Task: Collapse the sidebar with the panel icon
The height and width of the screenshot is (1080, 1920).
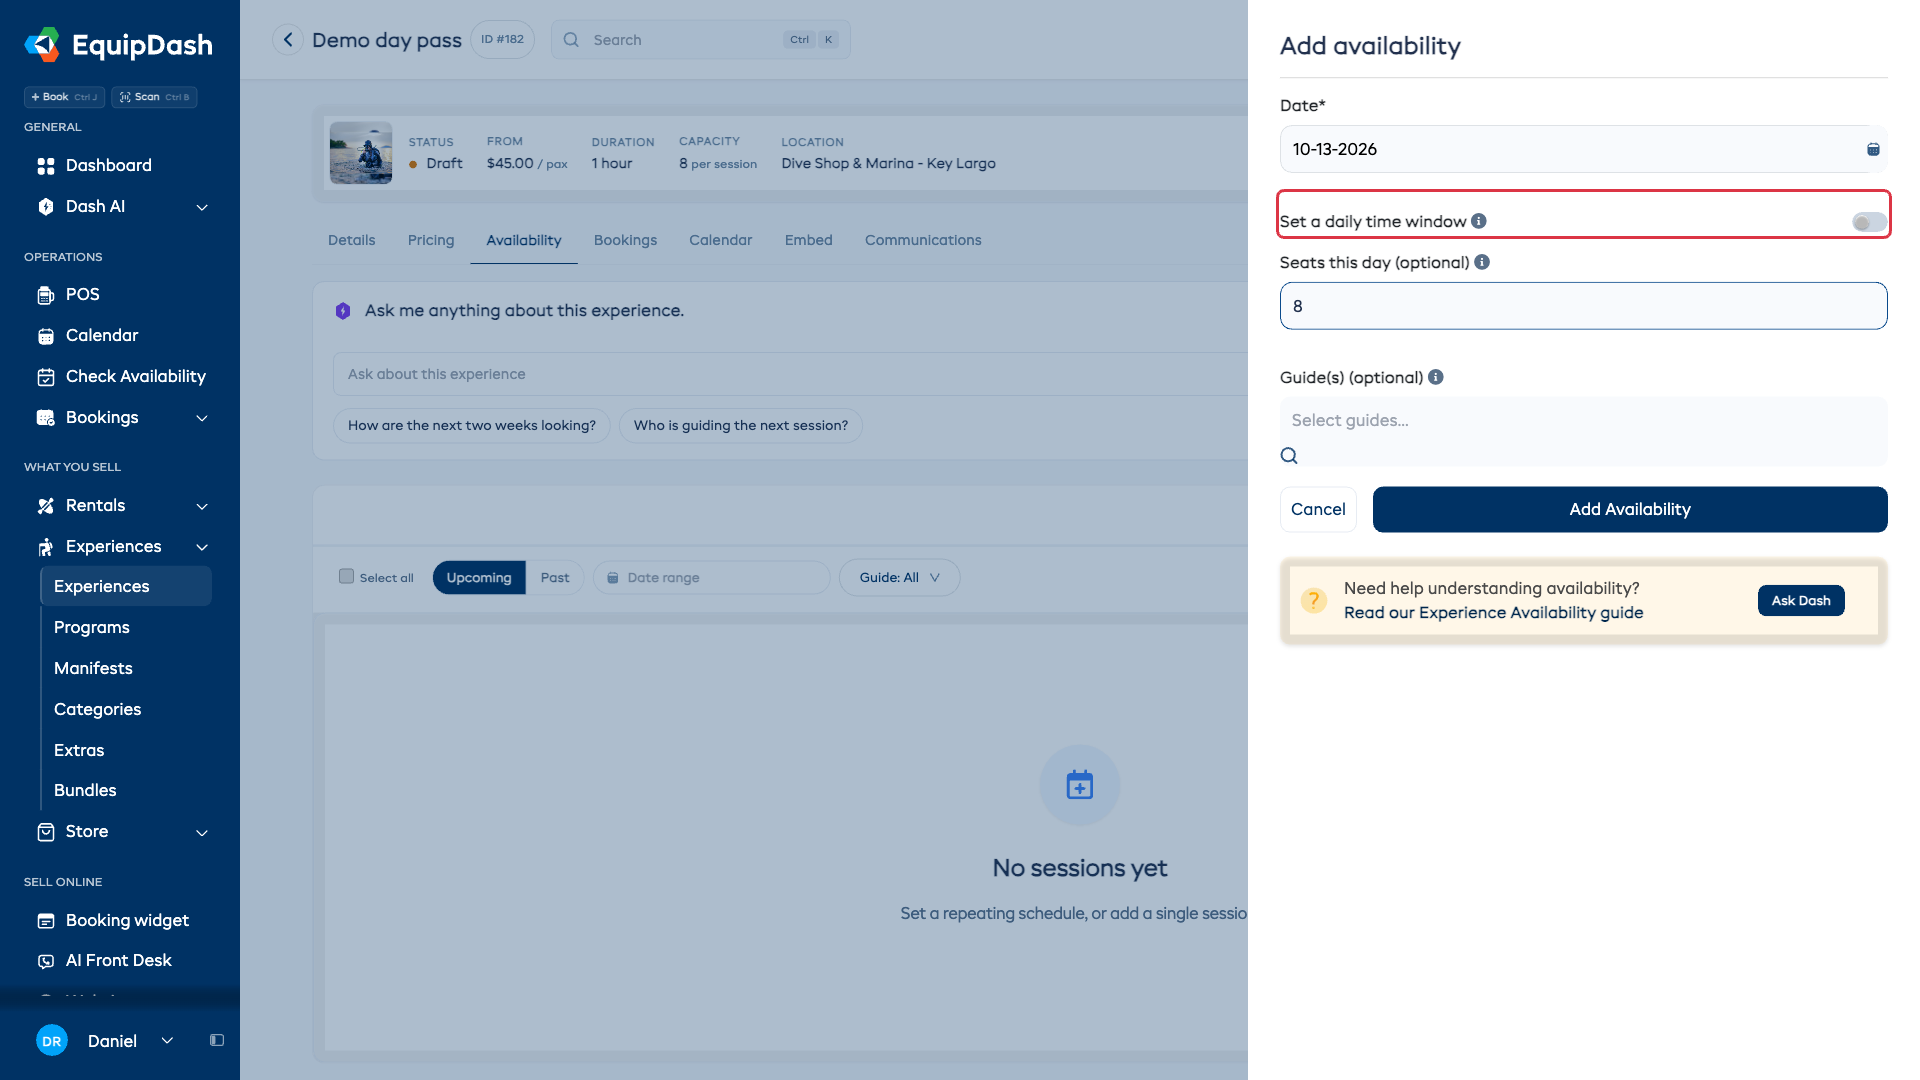Action: click(x=217, y=1040)
